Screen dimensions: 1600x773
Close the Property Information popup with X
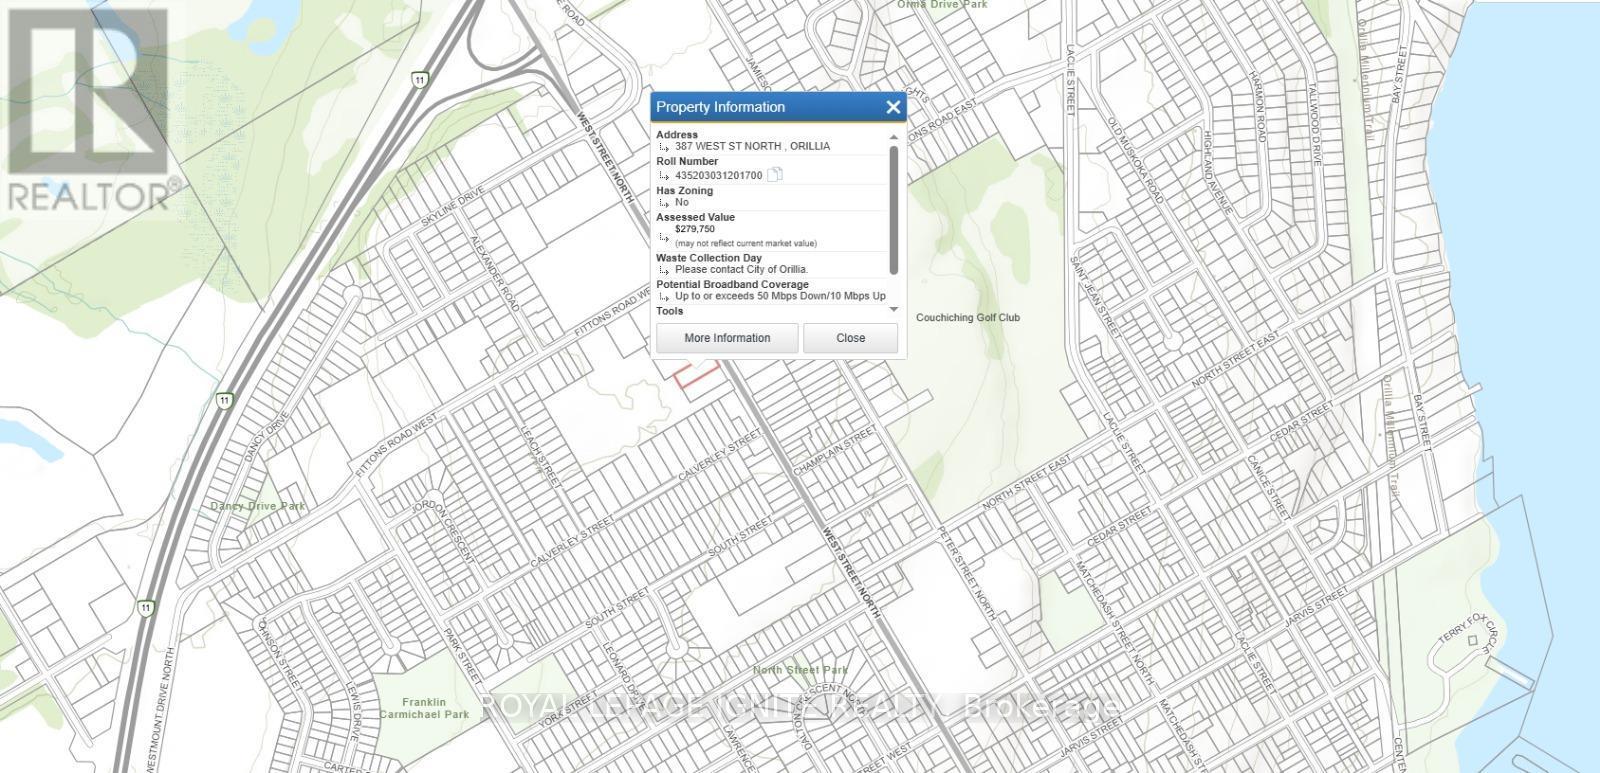pyautogui.click(x=893, y=108)
